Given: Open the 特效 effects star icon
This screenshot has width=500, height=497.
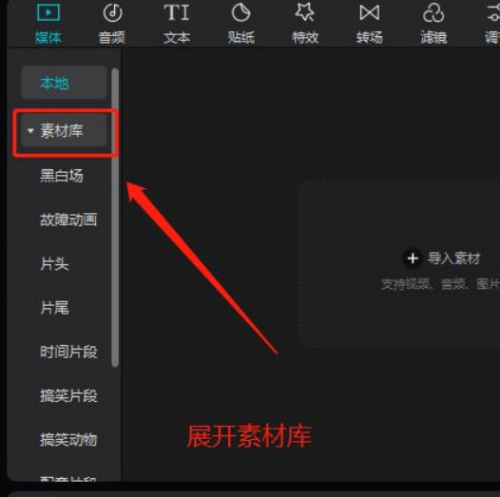Looking at the screenshot, I should tap(305, 12).
